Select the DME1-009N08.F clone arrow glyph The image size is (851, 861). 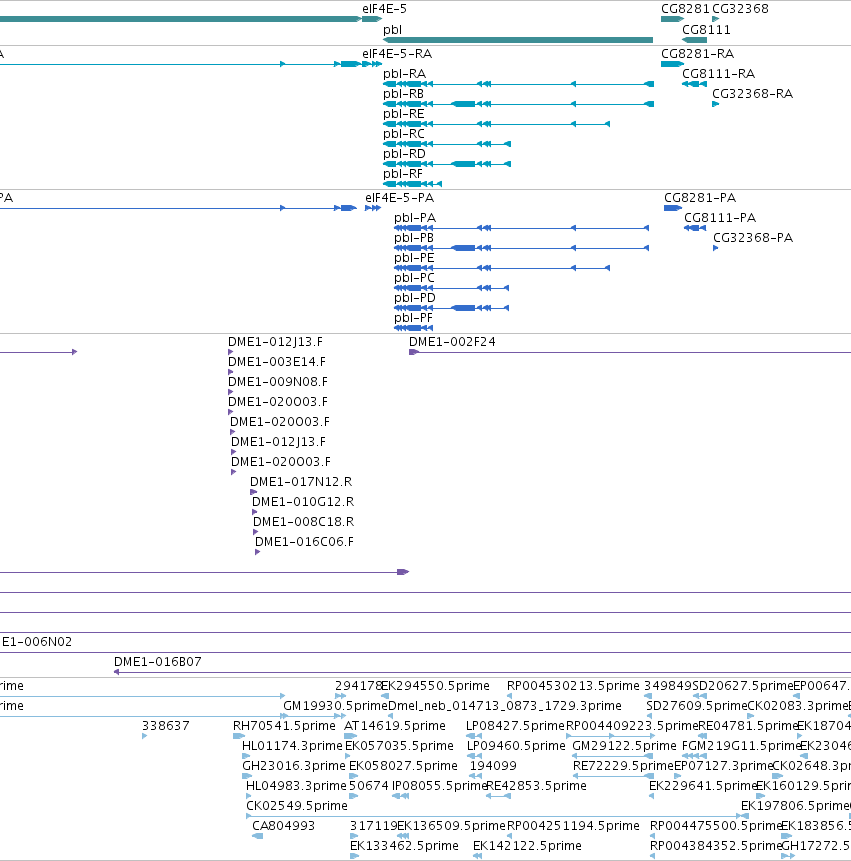(230, 392)
